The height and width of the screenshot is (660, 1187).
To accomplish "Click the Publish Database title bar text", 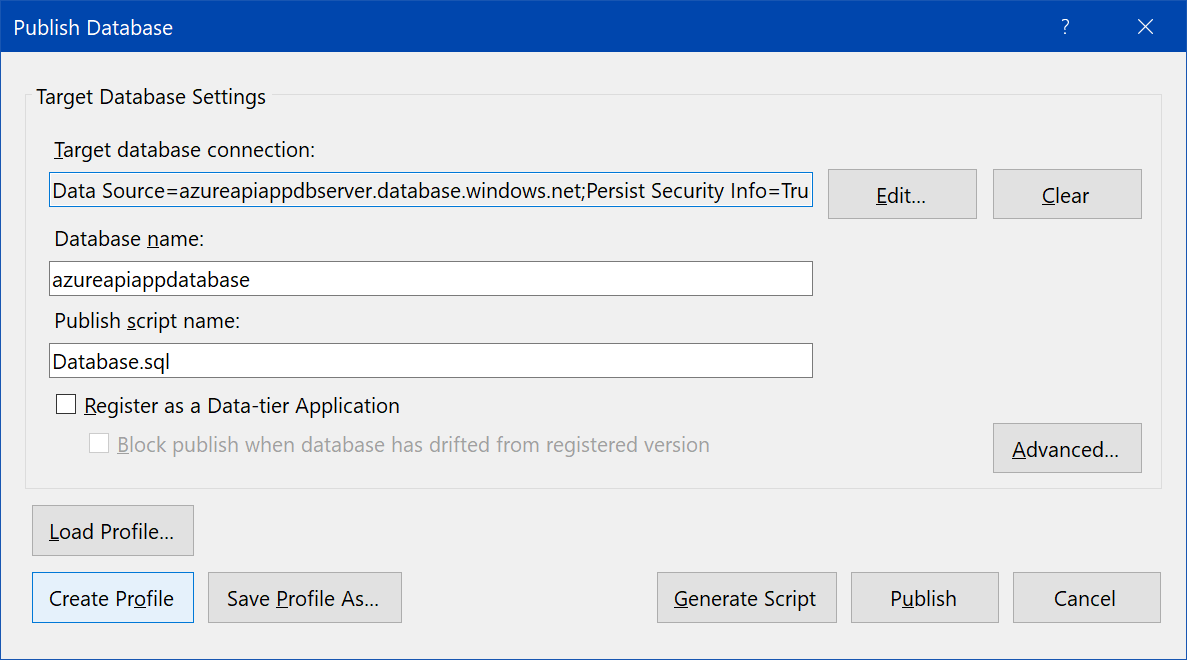I will [x=93, y=28].
